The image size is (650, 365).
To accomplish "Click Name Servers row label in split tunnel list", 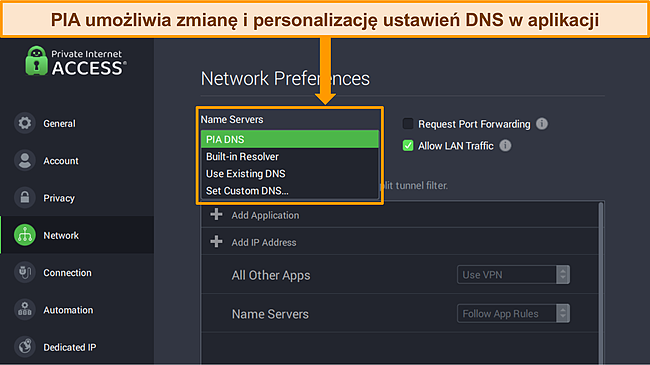I will [x=270, y=314].
